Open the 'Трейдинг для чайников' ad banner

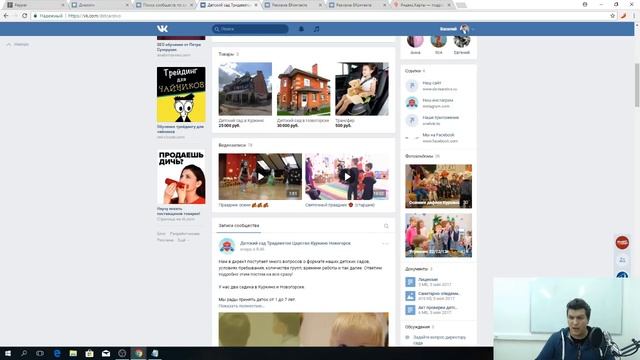[x=181, y=94]
